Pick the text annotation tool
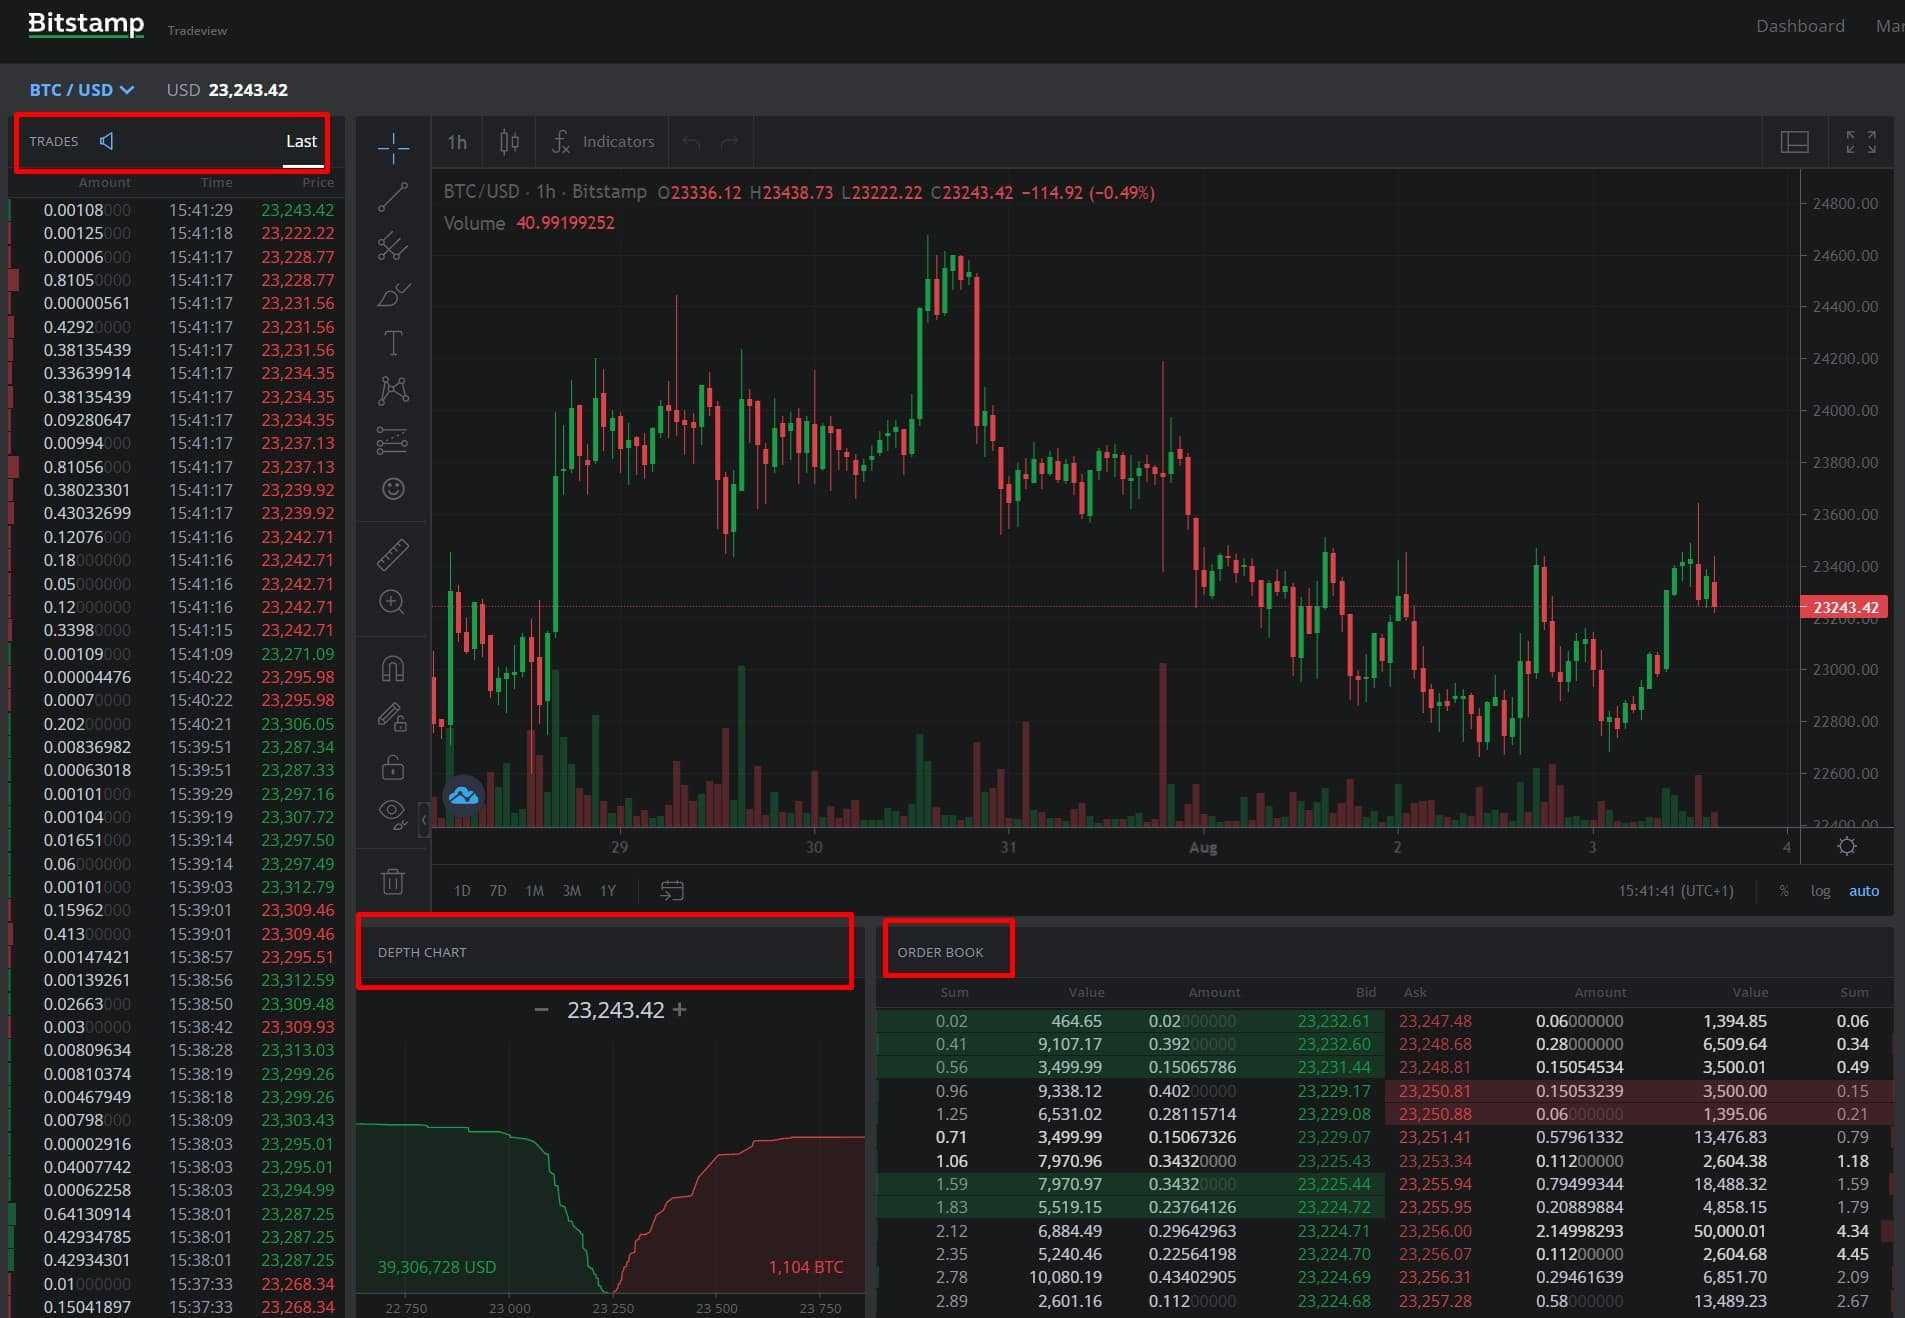Screen dimensions: 1905x1318 point(393,343)
